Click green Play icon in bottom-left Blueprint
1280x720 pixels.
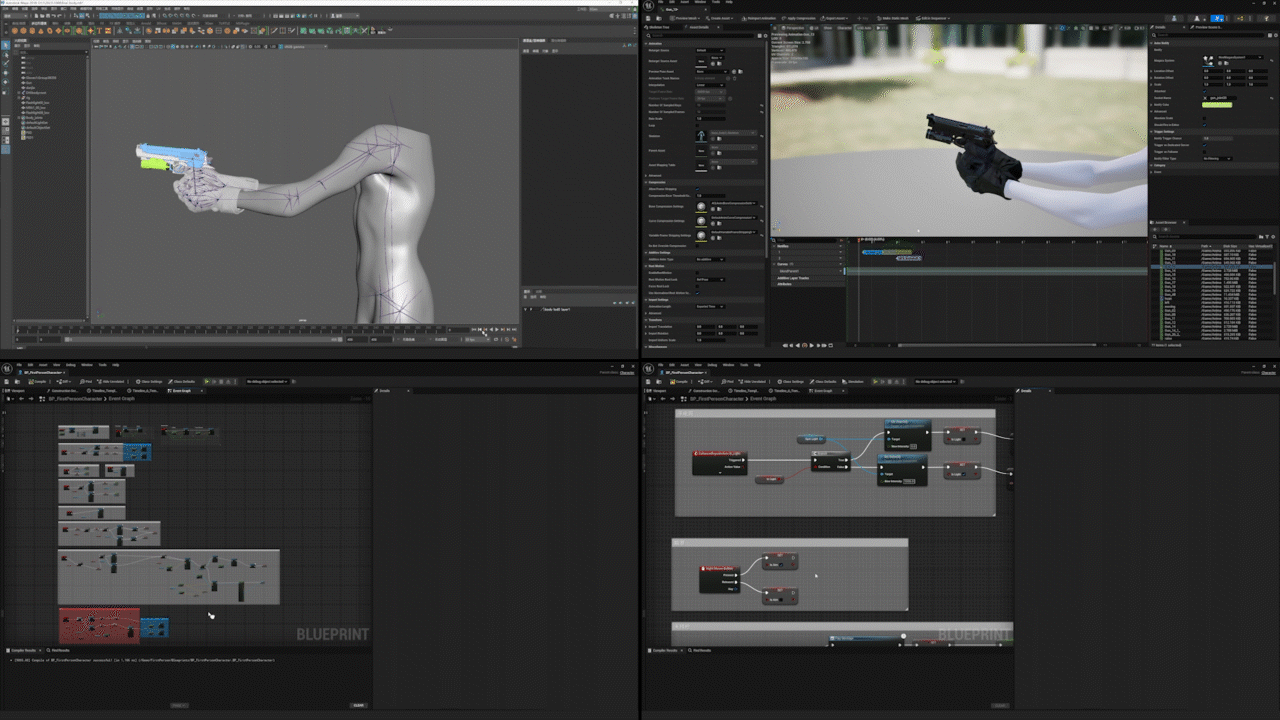tap(206, 382)
